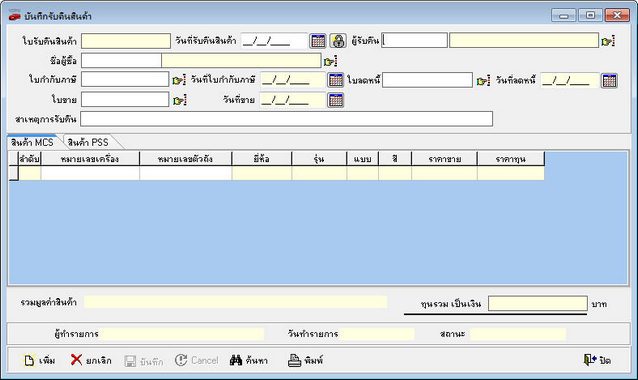Click the ยกเลิก (cancel record) button
Viewport: 638px width, 380px height.
click(91, 360)
